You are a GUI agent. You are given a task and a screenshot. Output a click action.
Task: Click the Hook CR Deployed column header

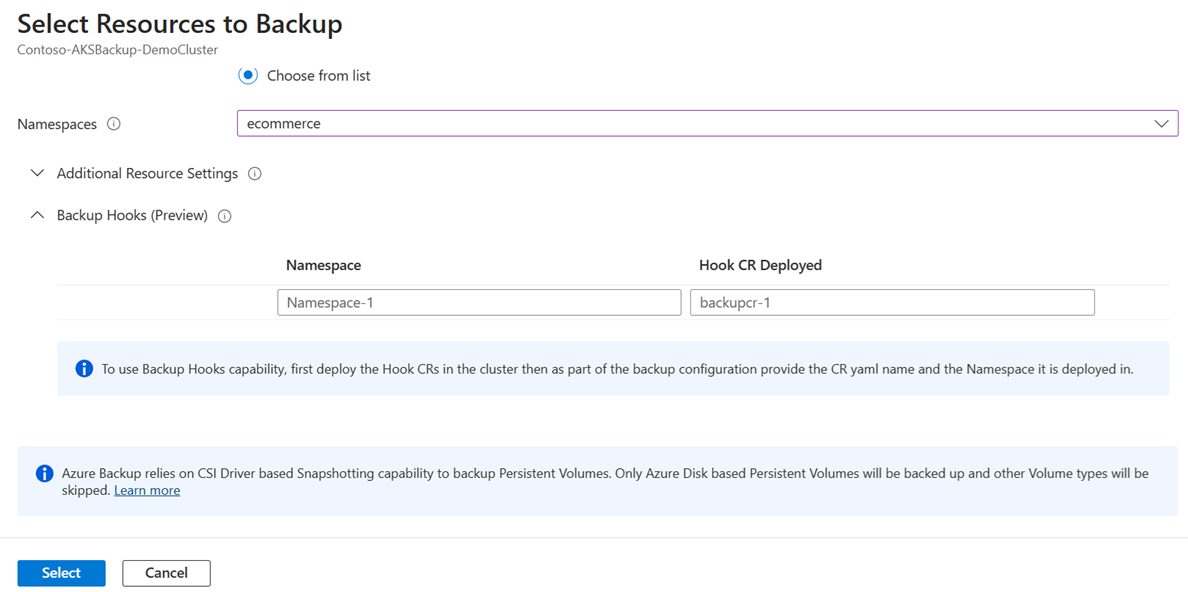(760, 265)
